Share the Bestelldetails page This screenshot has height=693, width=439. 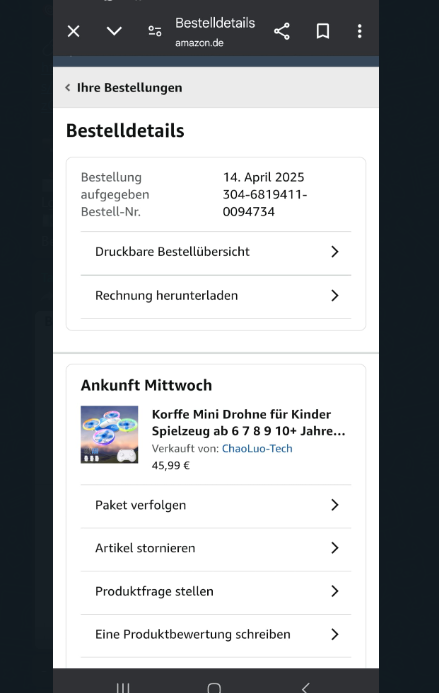282,31
